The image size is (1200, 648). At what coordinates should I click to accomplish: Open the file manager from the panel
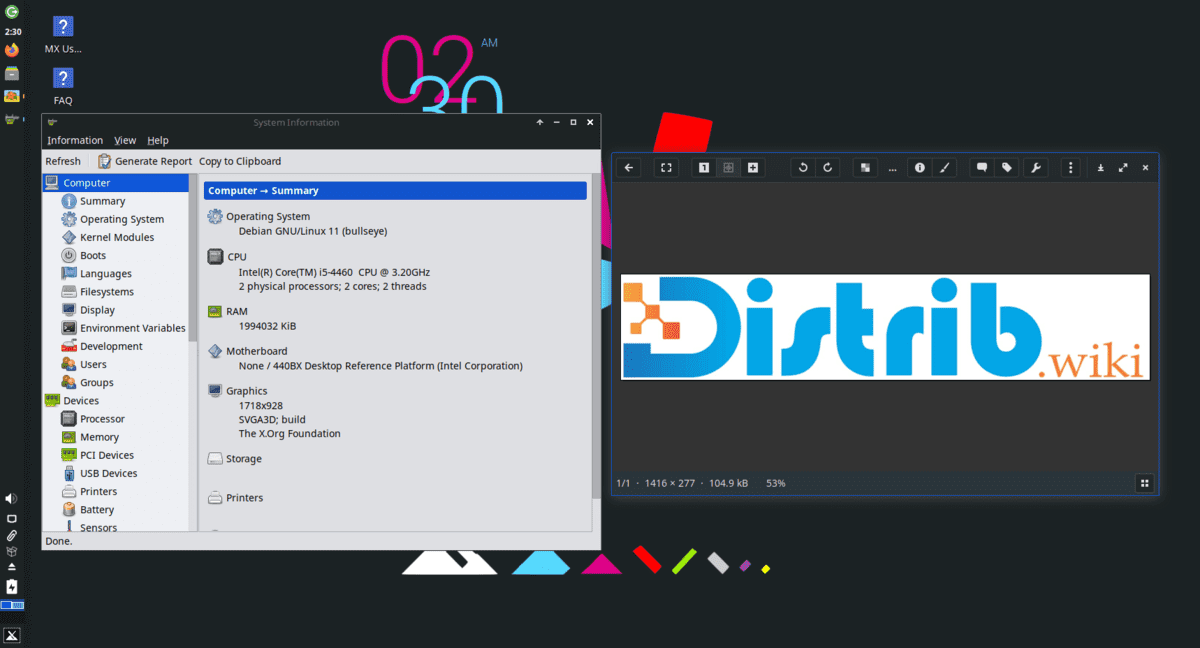coord(12,73)
